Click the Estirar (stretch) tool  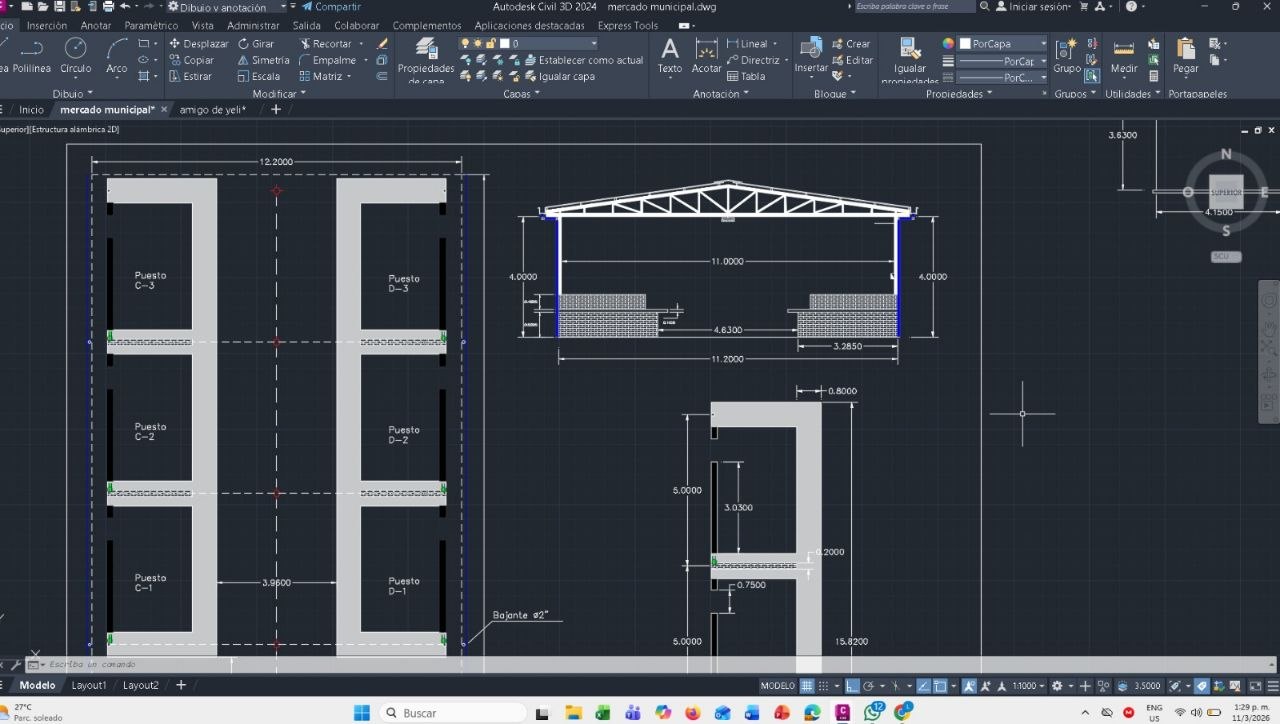tap(191, 76)
